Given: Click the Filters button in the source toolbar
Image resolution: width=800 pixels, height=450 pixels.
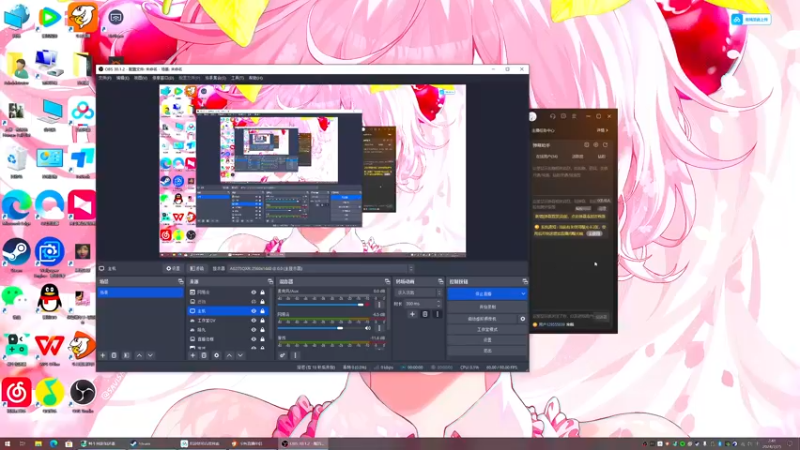Looking at the screenshot, I should (x=196, y=268).
